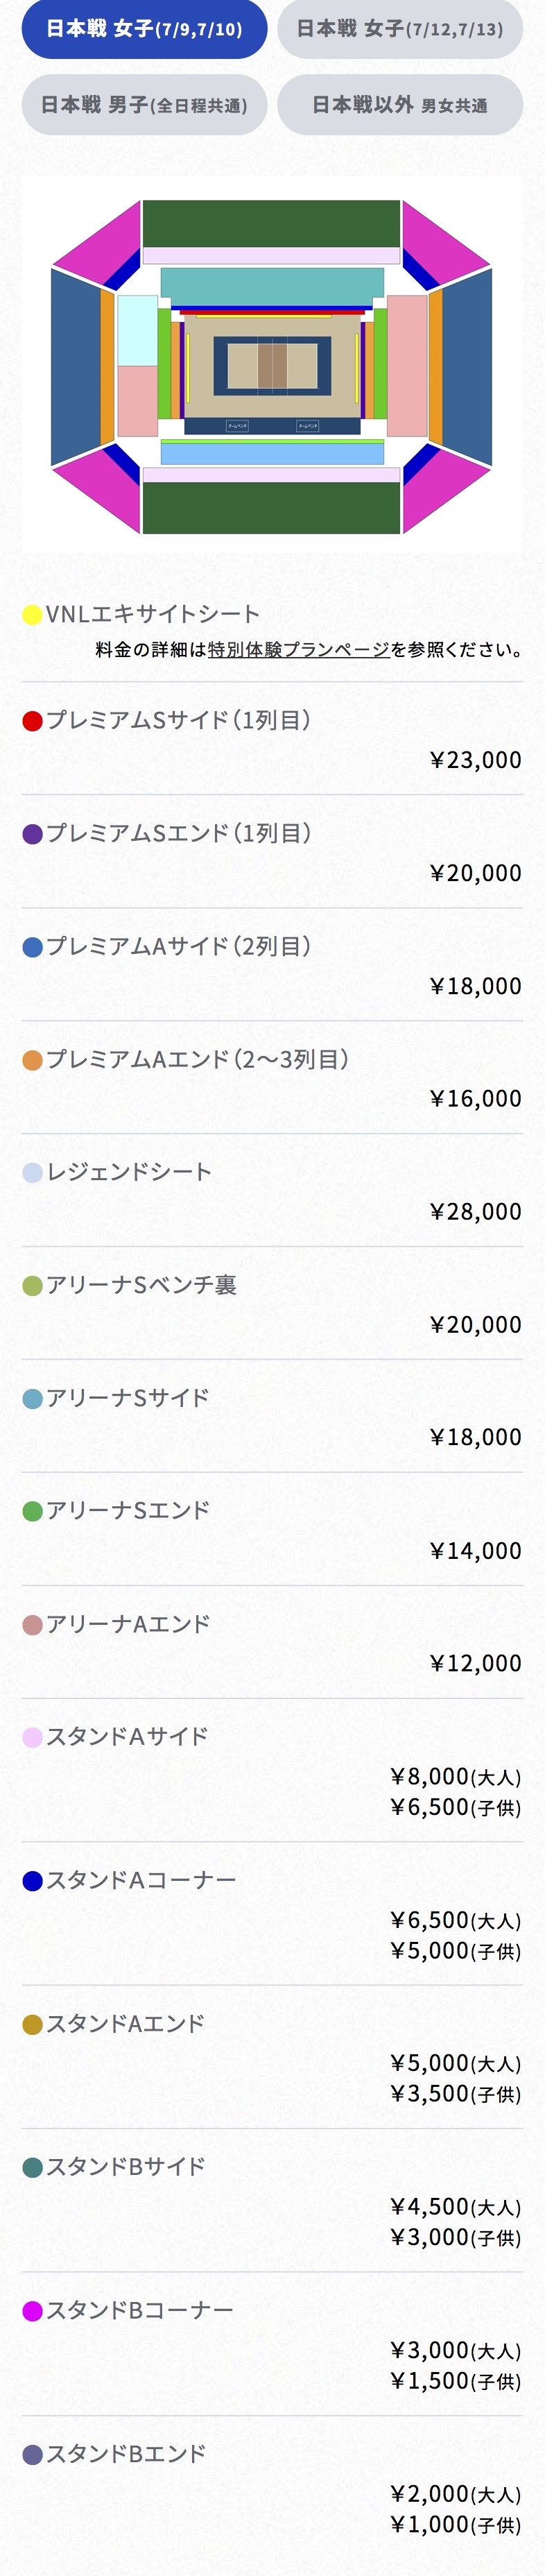The image size is (545, 2576).
Task: Select the 日本戦 女子(7/9,7/10) tab
Action: pyautogui.click(x=144, y=29)
